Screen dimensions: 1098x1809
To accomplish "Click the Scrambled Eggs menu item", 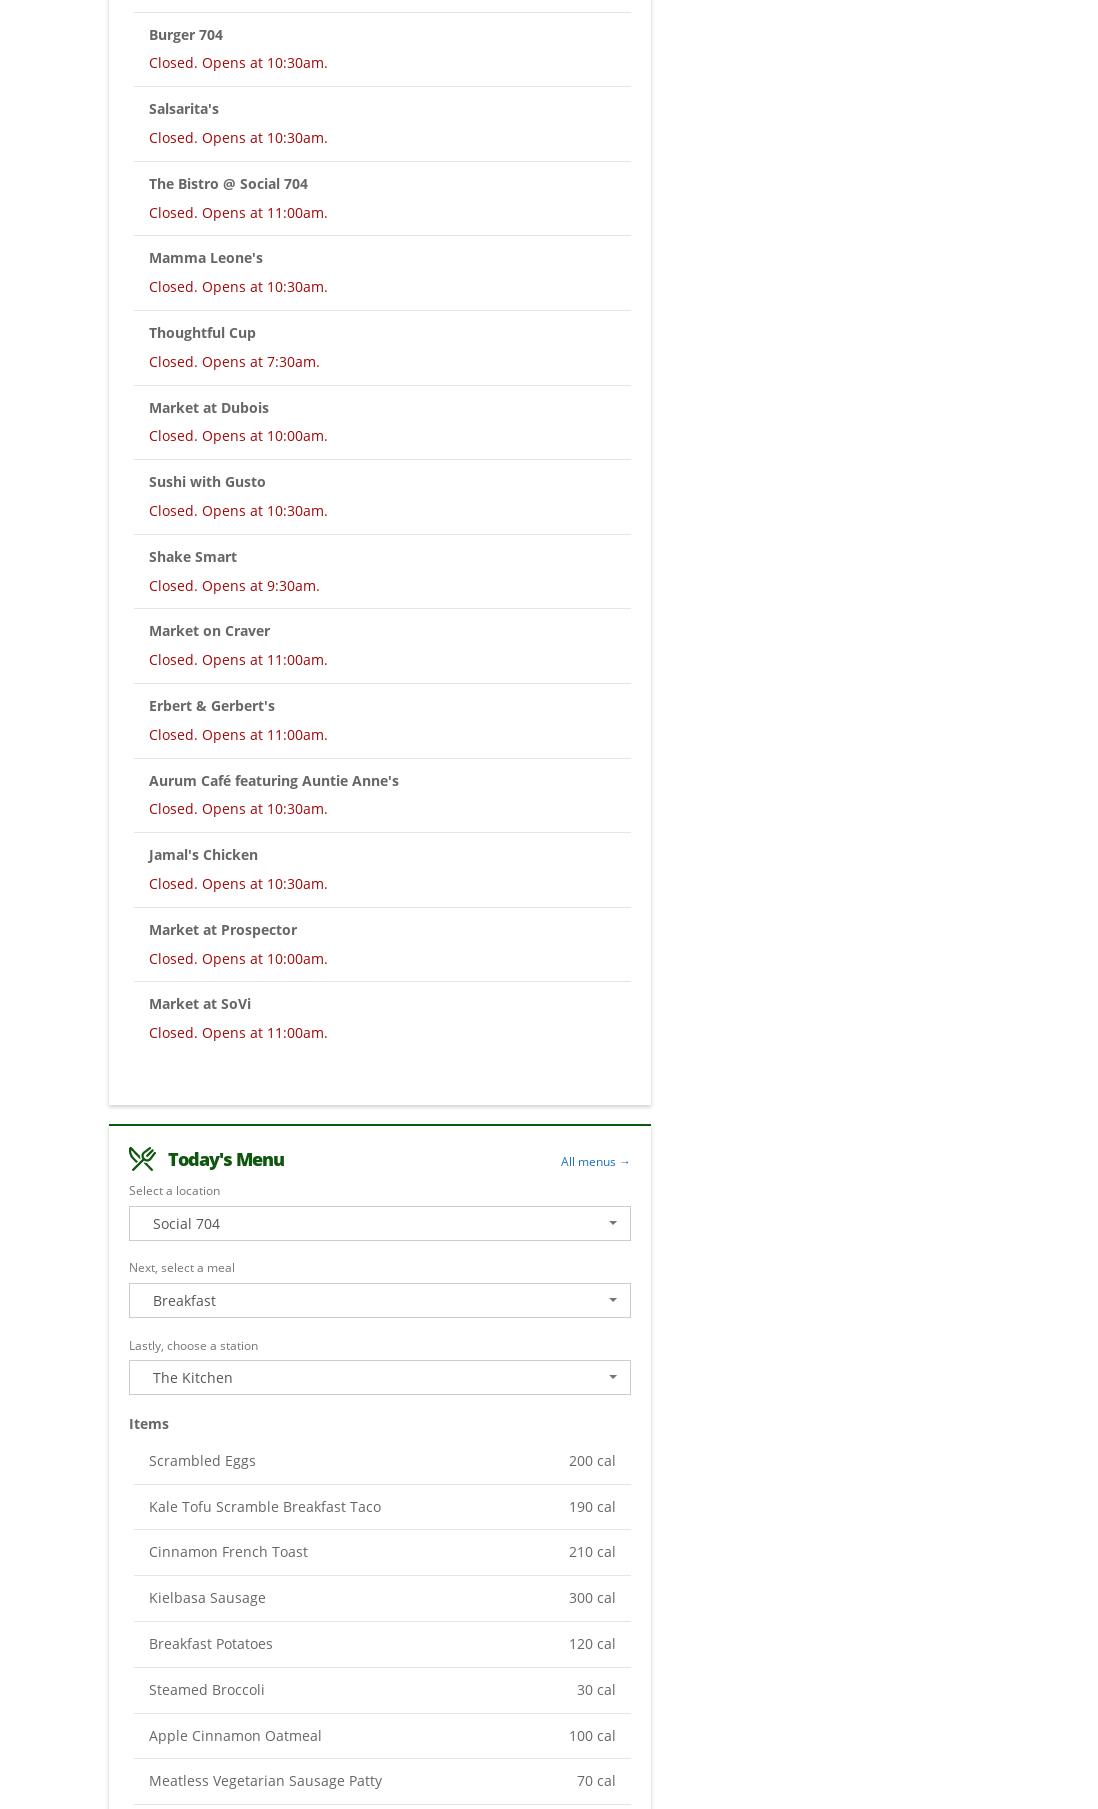I will (x=202, y=1461).
